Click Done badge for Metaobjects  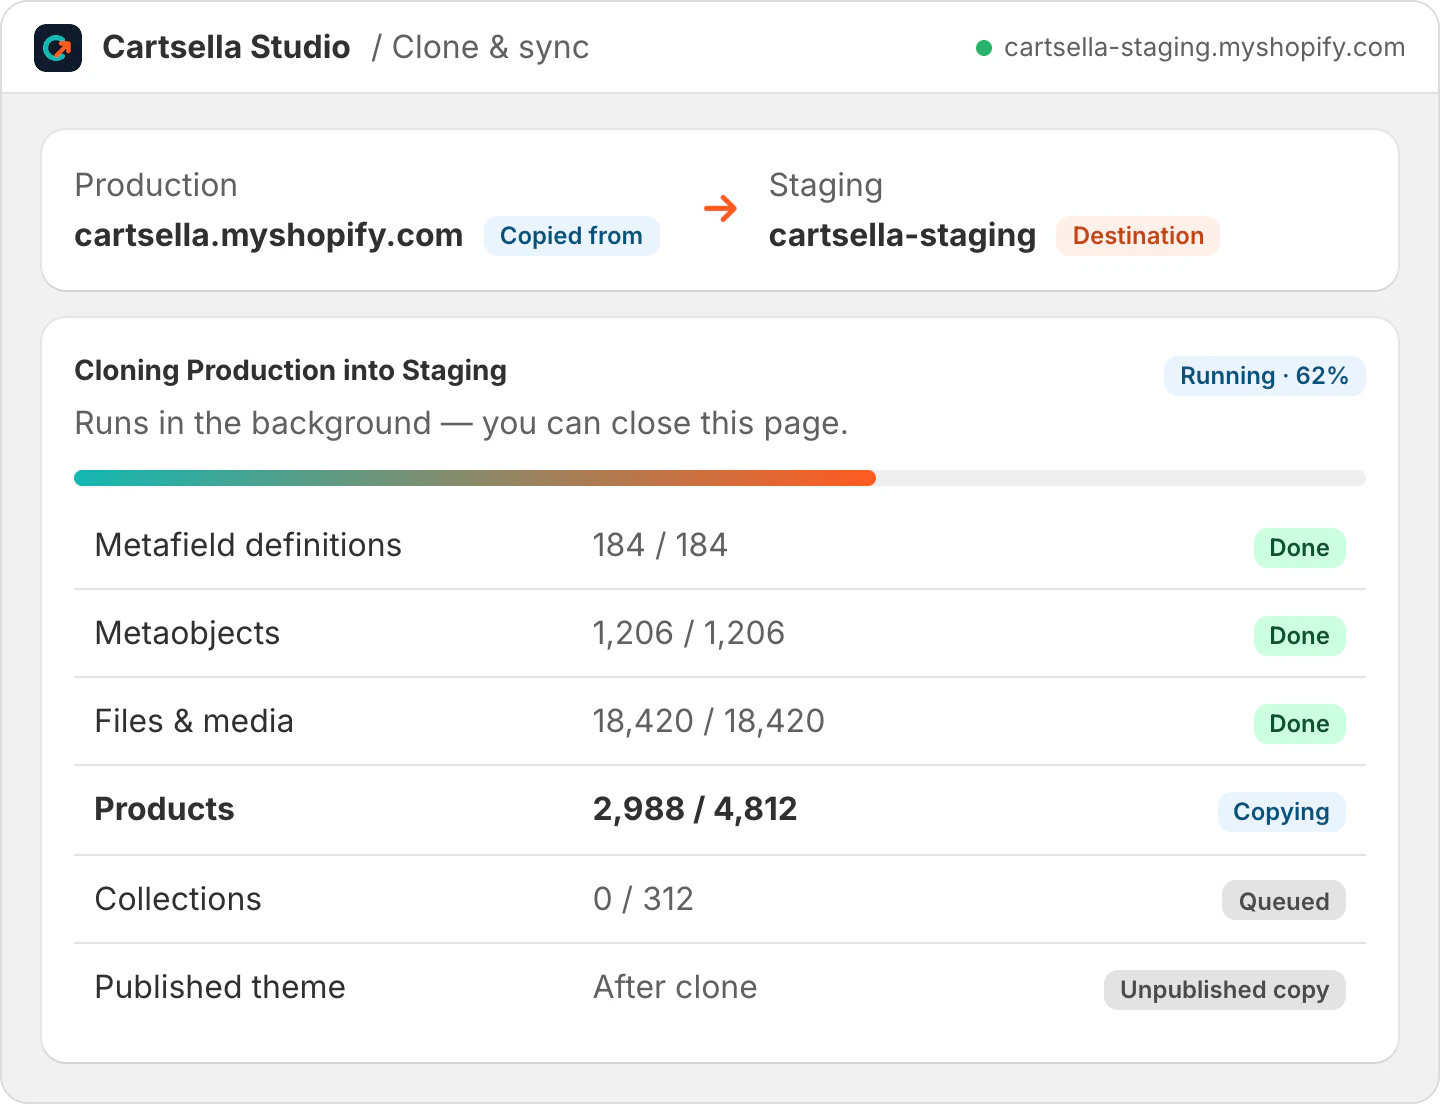[1299, 636]
